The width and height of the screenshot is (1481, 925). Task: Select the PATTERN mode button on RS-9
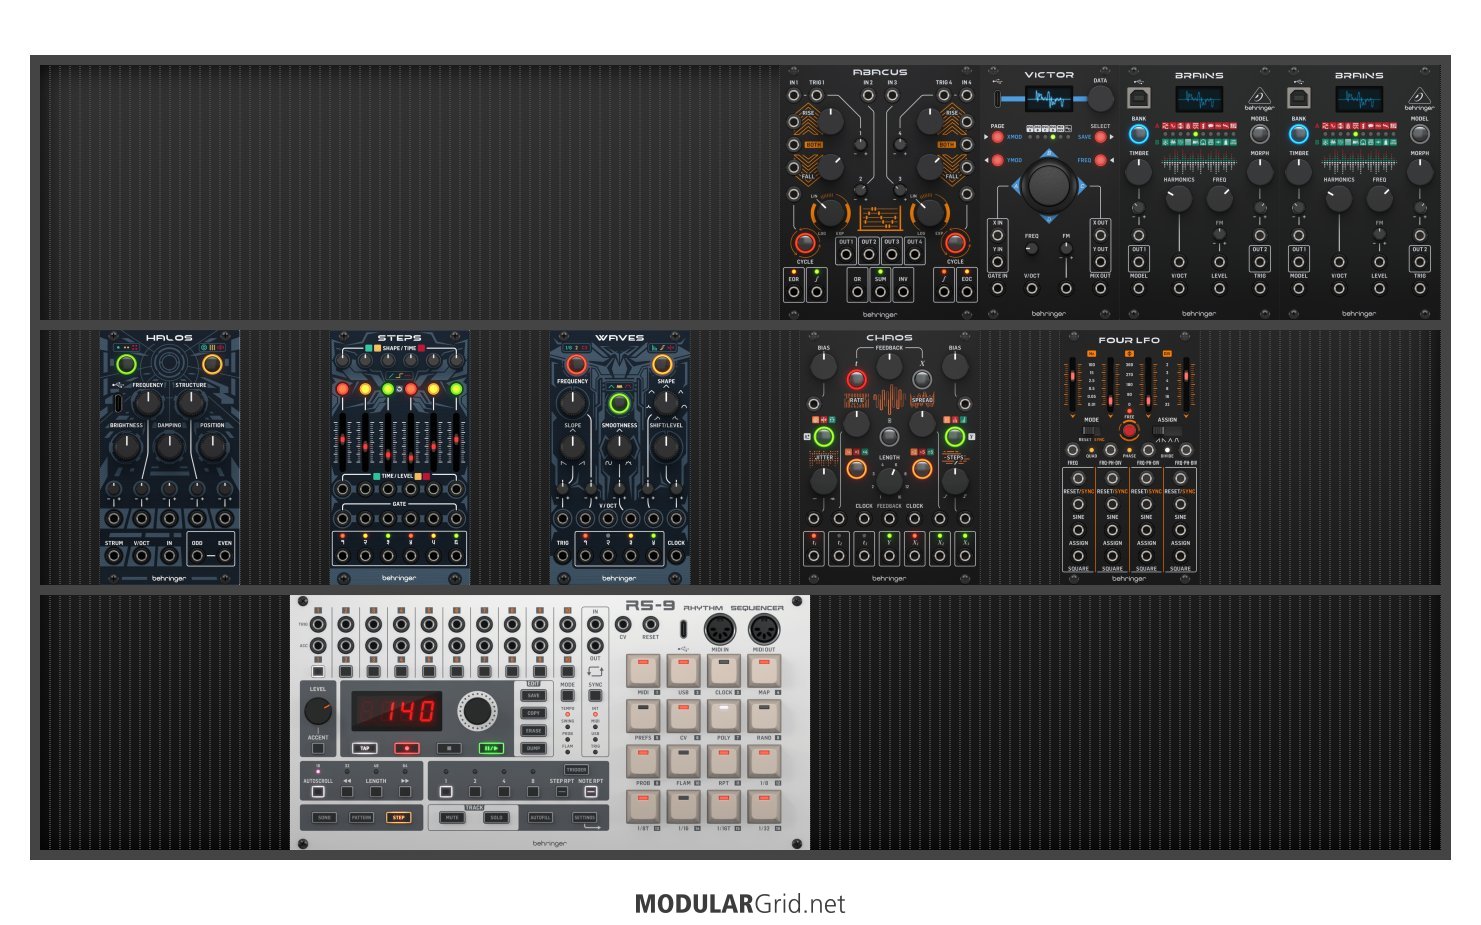361,817
